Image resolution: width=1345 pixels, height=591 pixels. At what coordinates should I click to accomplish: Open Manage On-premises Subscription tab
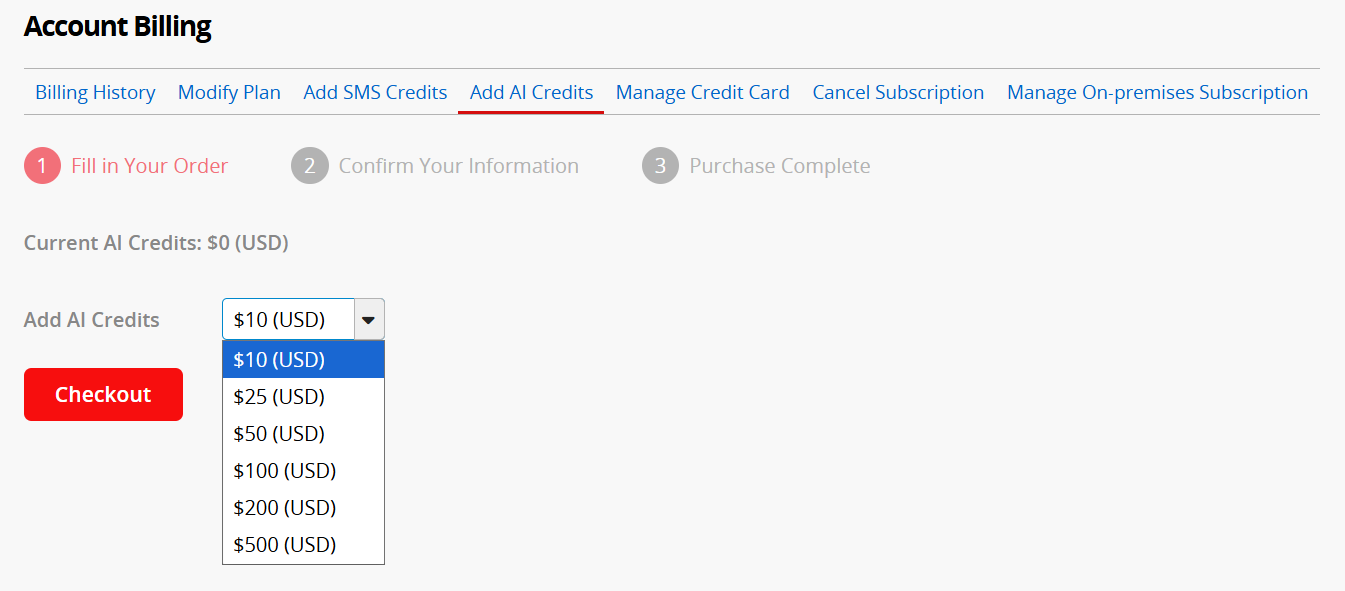point(1157,93)
